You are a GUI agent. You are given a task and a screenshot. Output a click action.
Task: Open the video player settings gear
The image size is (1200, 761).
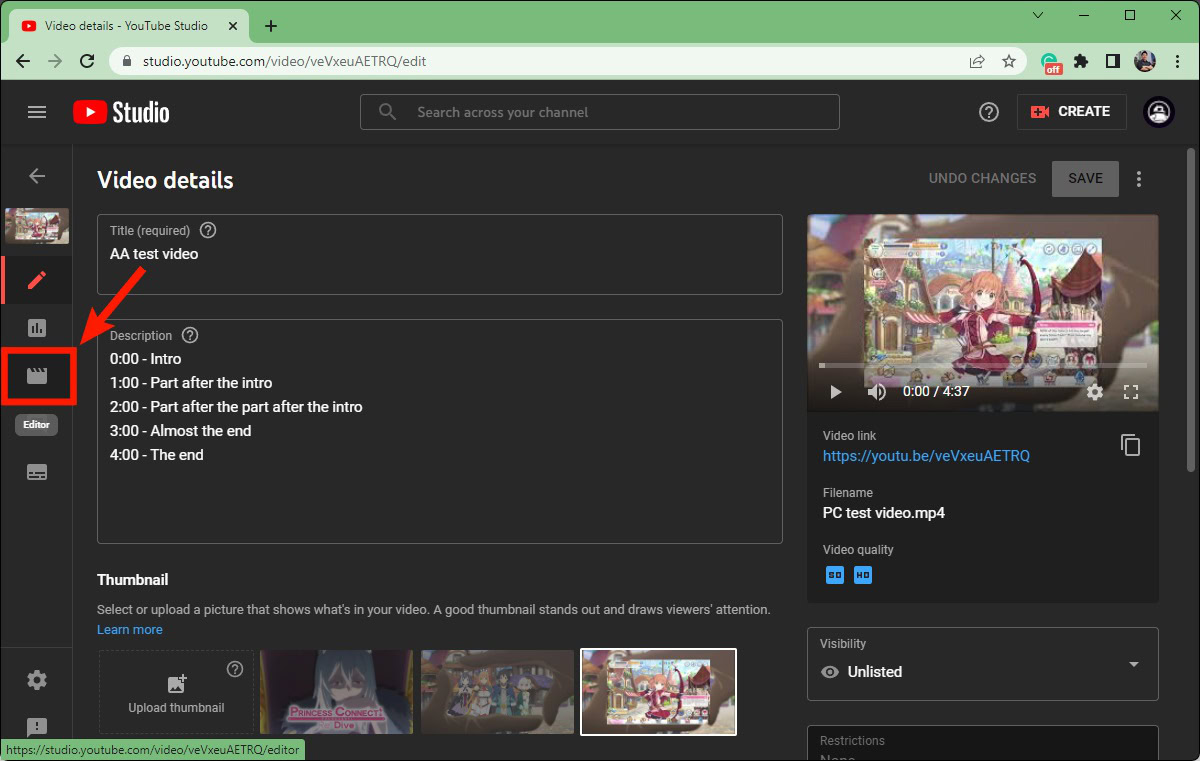(1095, 392)
